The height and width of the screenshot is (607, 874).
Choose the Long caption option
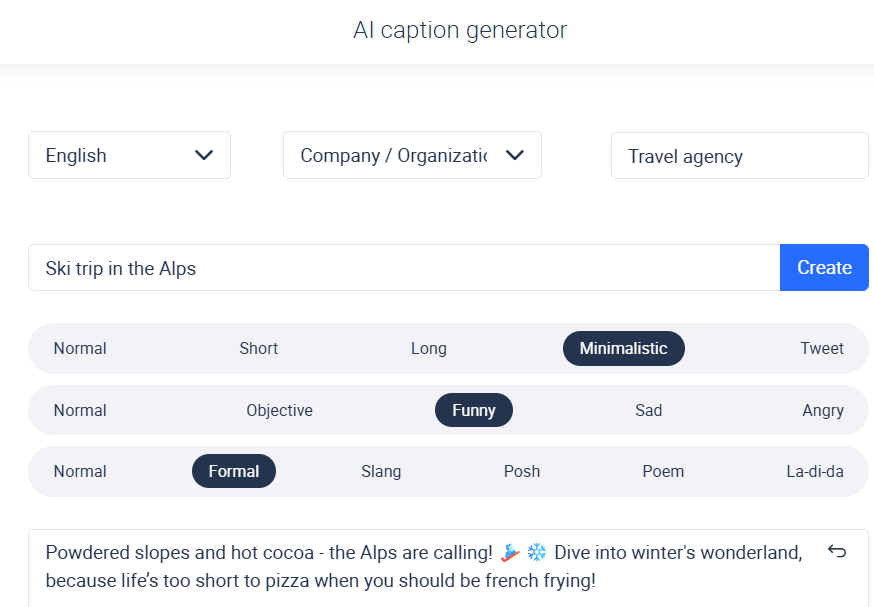coord(428,348)
